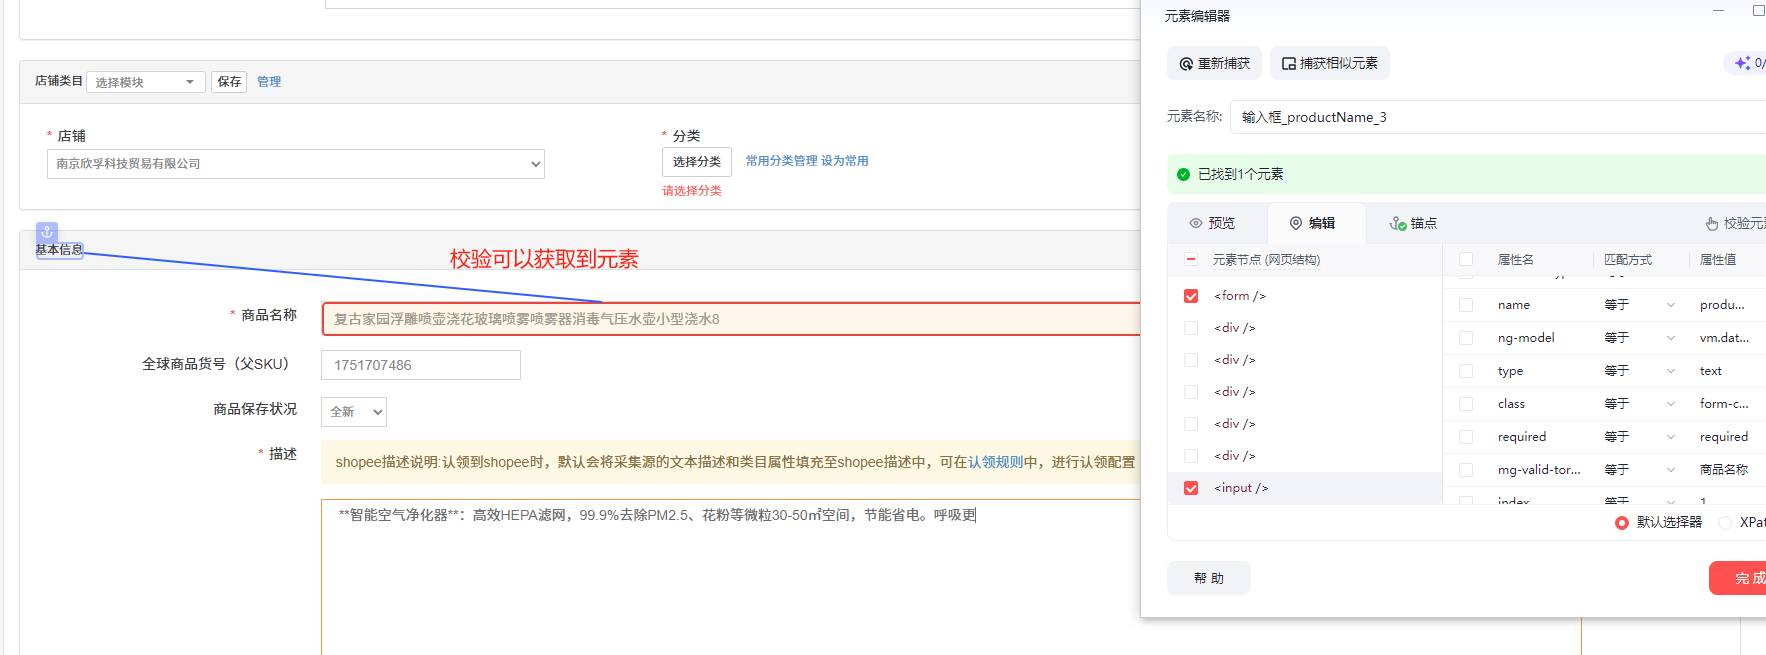Click the 选择分类 button
Image resolution: width=1766 pixels, height=655 pixels.
point(696,162)
